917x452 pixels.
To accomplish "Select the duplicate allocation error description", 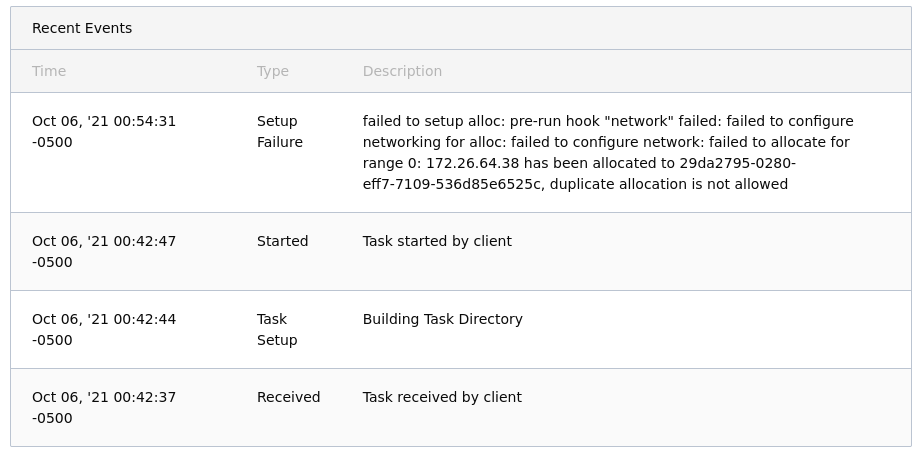I will tap(608, 153).
